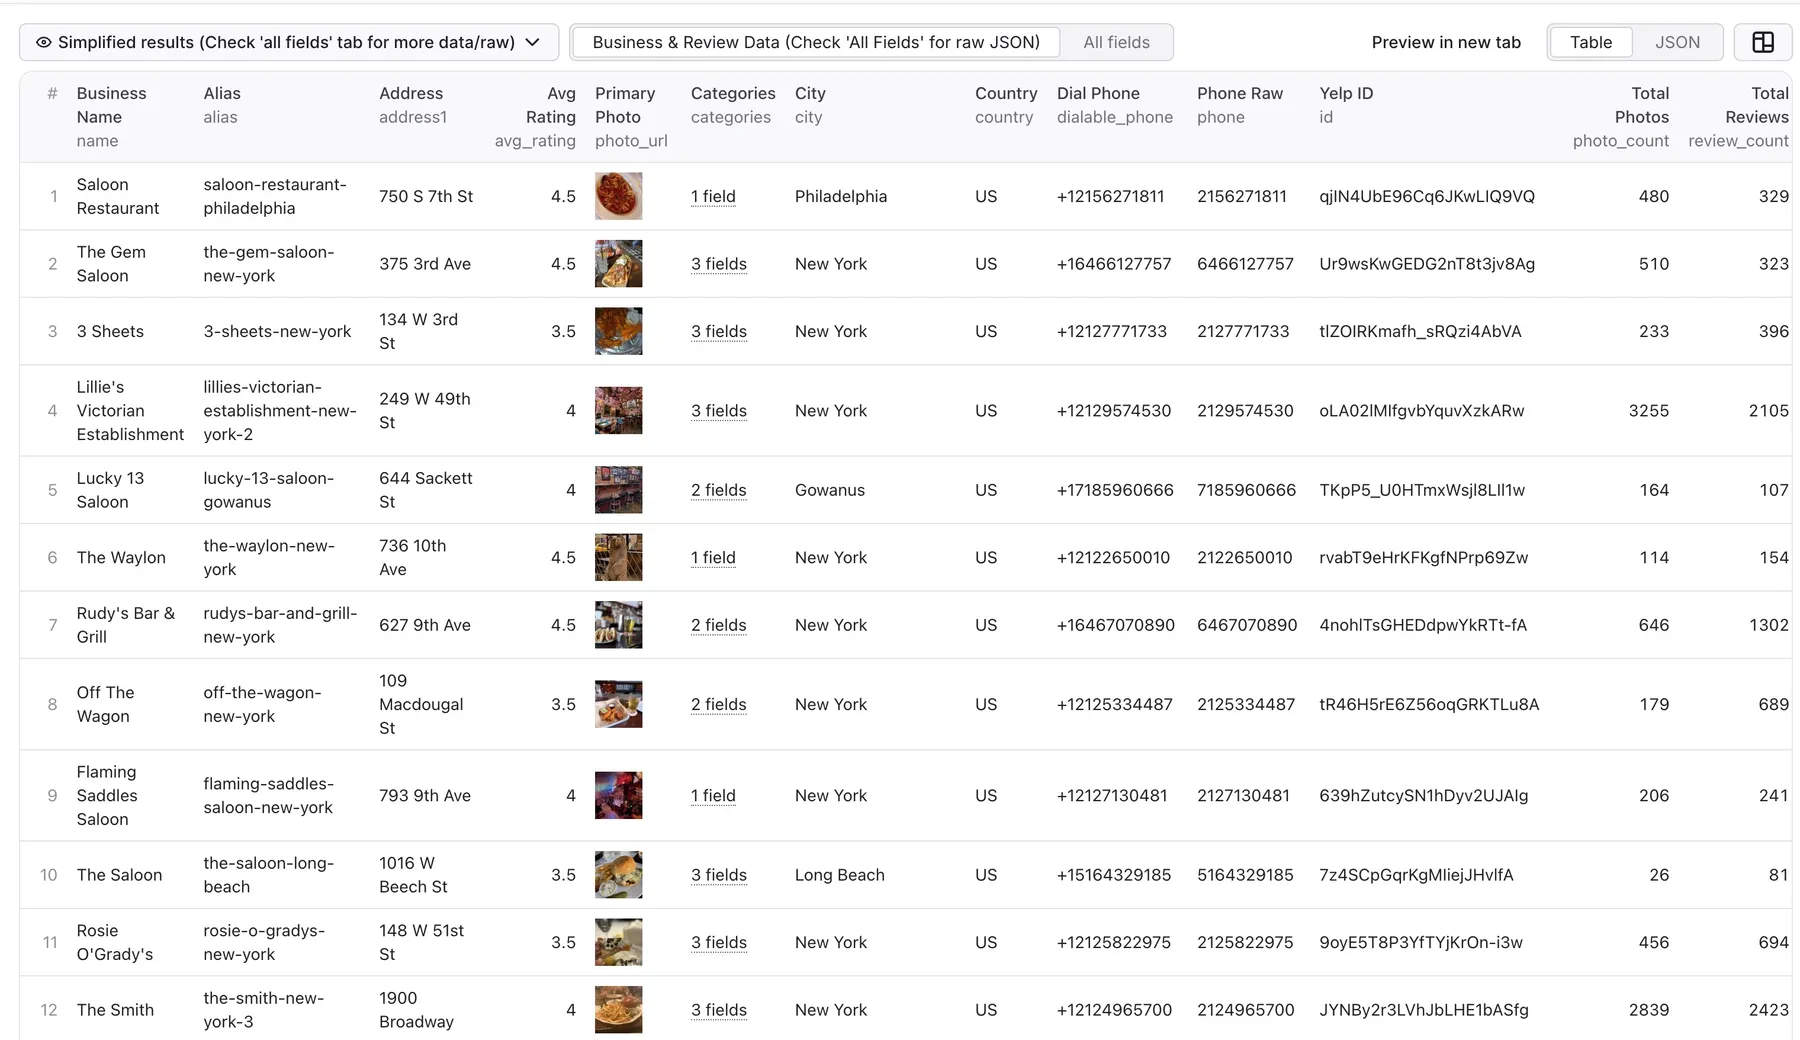Image resolution: width=1800 pixels, height=1040 pixels.
Task: View 3 Sheets photo thumbnail
Action: coord(618,331)
